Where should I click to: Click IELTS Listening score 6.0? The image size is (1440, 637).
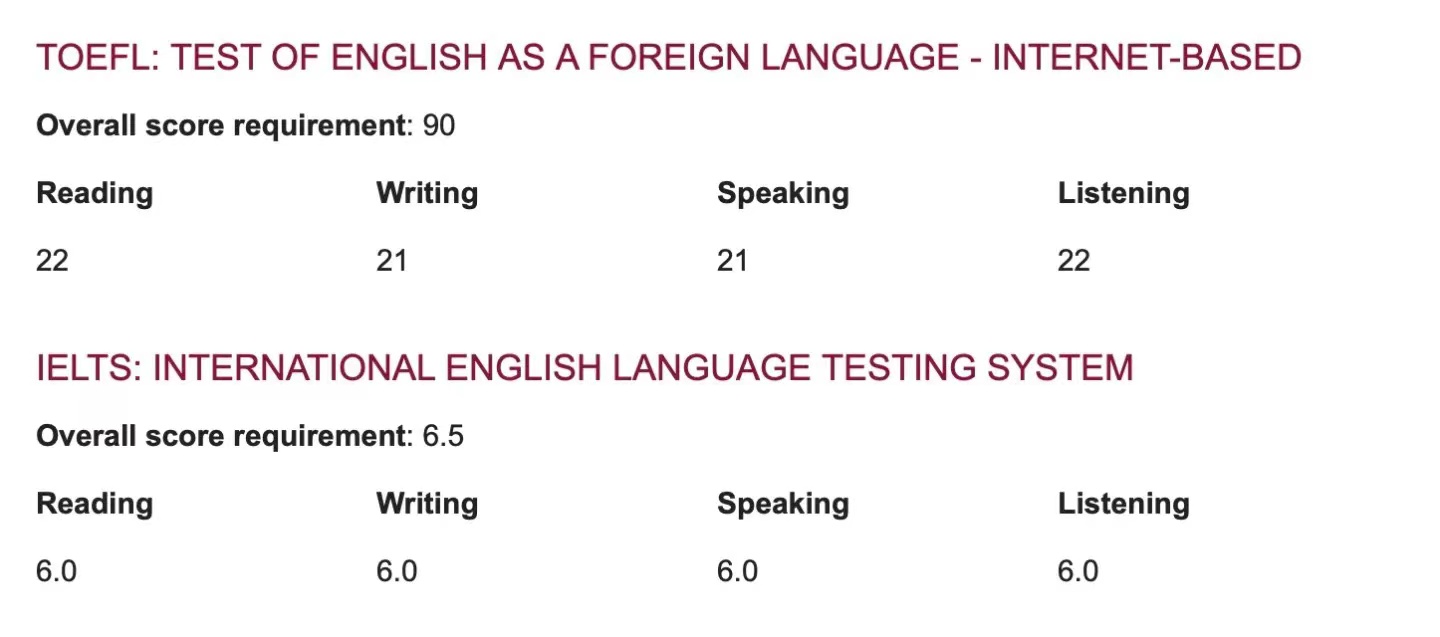point(1079,571)
